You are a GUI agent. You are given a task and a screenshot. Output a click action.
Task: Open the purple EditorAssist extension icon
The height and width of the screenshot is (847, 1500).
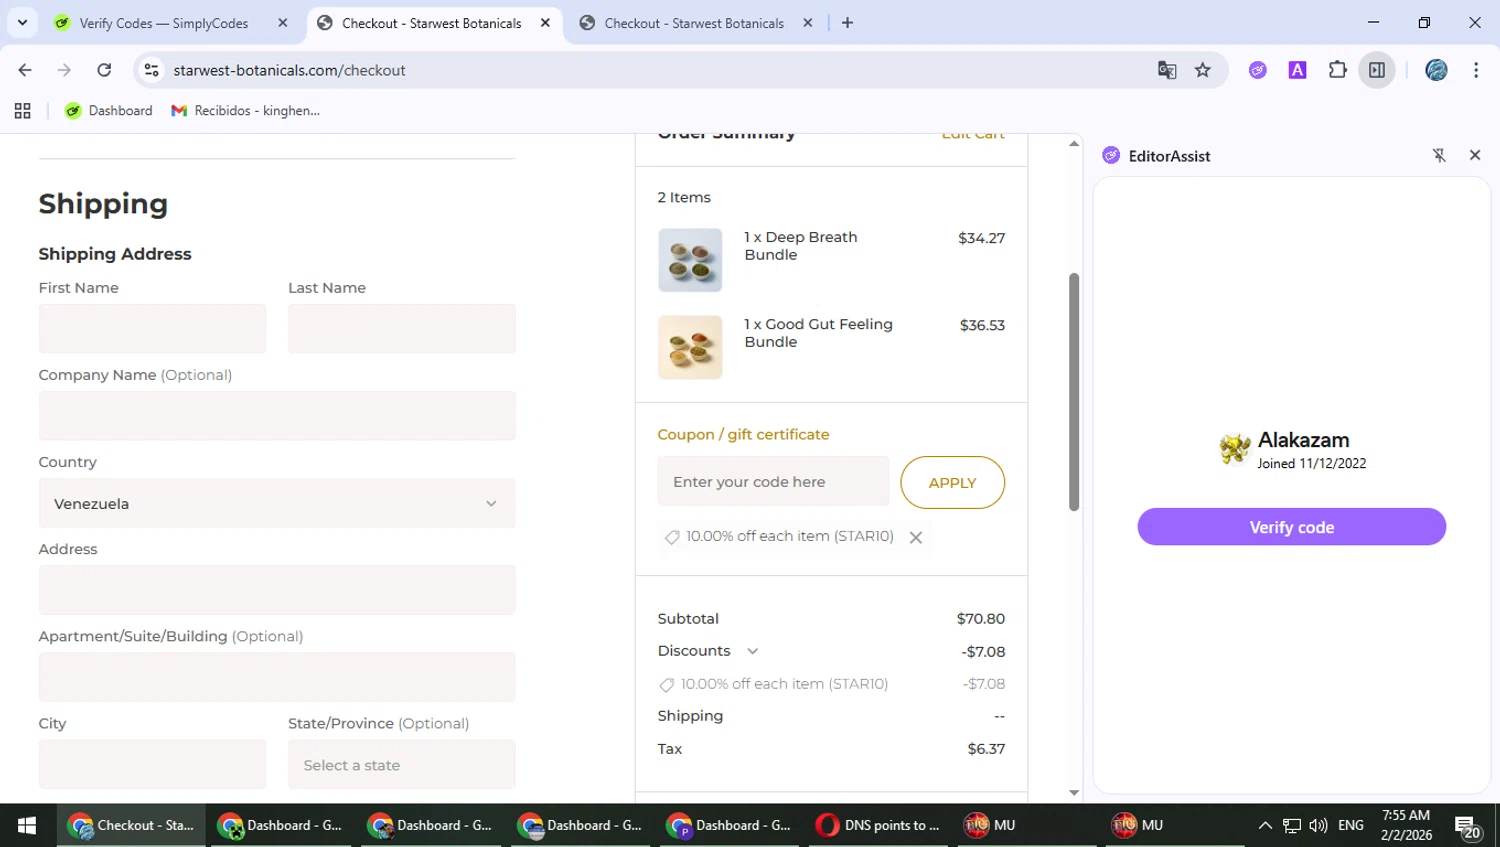coord(1258,70)
